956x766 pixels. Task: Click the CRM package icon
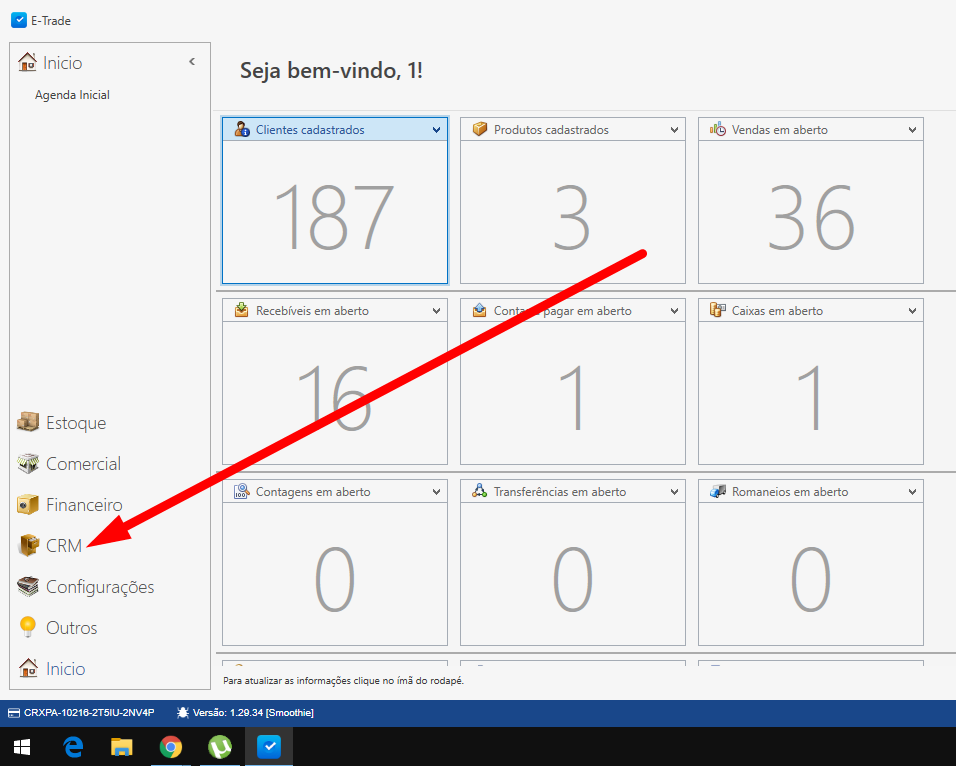(28, 545)
